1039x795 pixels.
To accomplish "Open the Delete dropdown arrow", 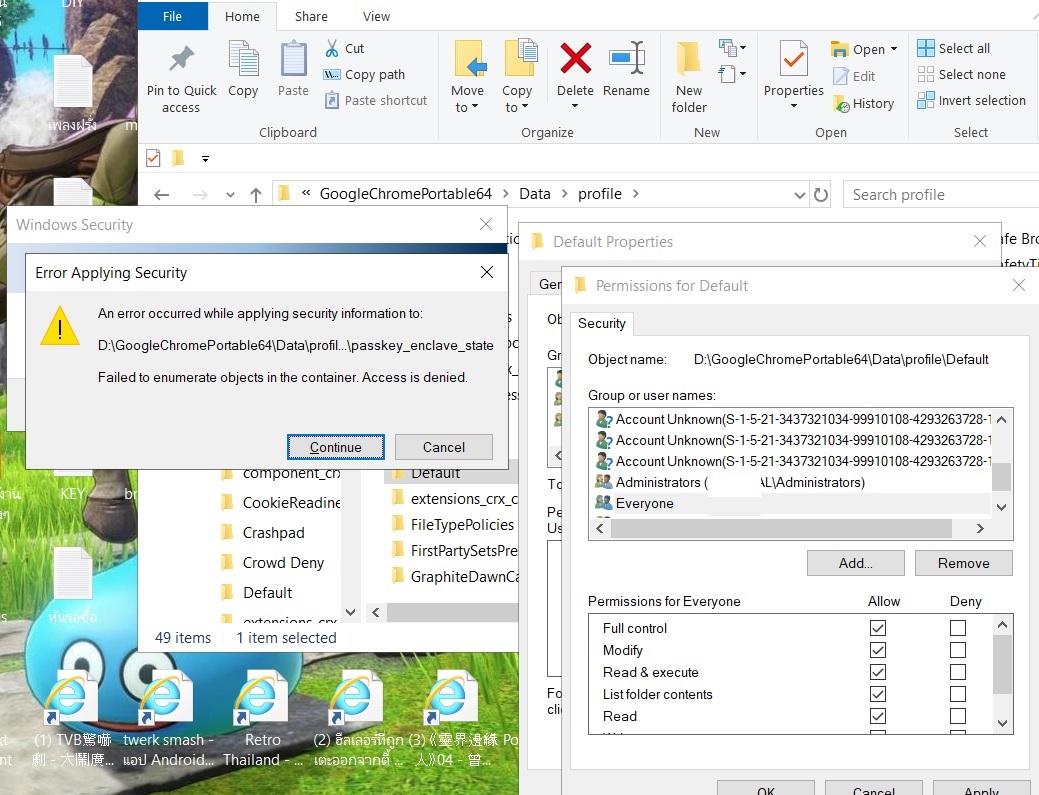I will pos(575,106).
